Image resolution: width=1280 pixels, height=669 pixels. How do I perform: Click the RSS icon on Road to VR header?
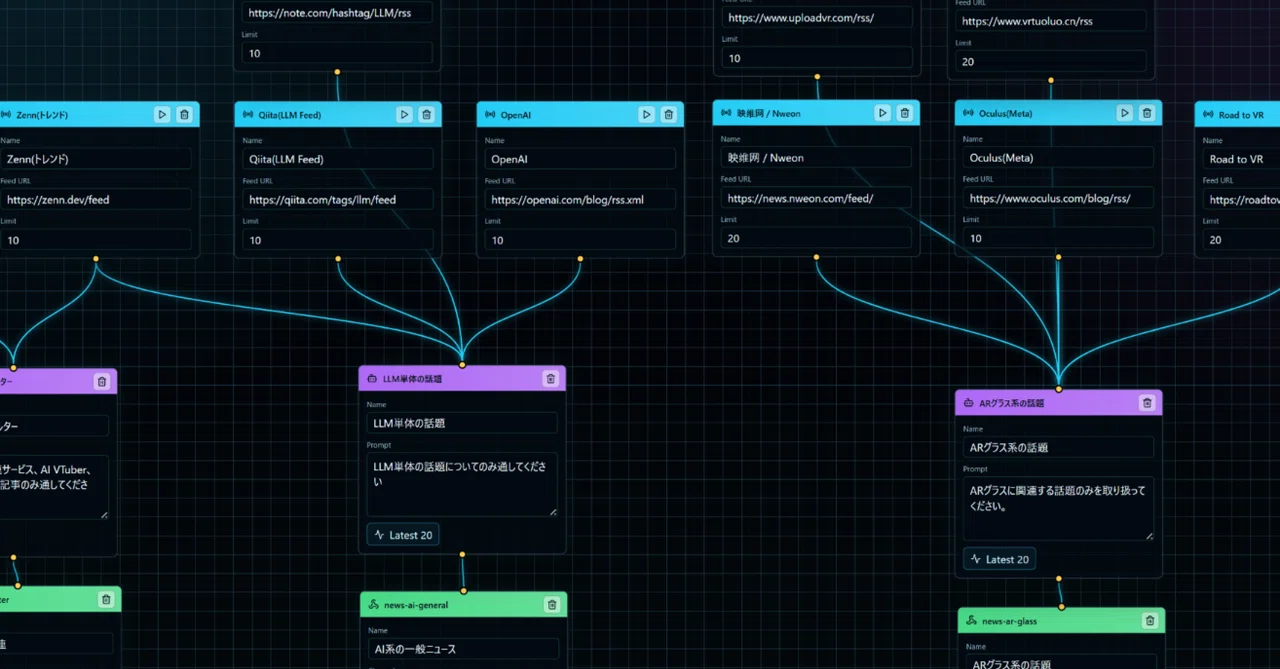point(1208,115)
